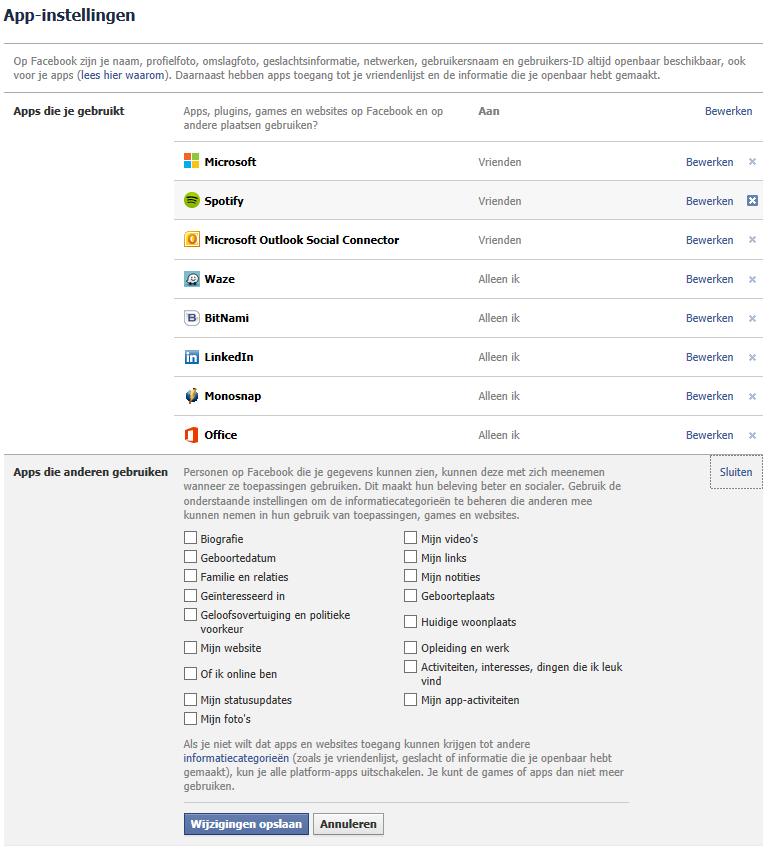
Task: Check the Biografie checkbox
Action: [190, 538]
